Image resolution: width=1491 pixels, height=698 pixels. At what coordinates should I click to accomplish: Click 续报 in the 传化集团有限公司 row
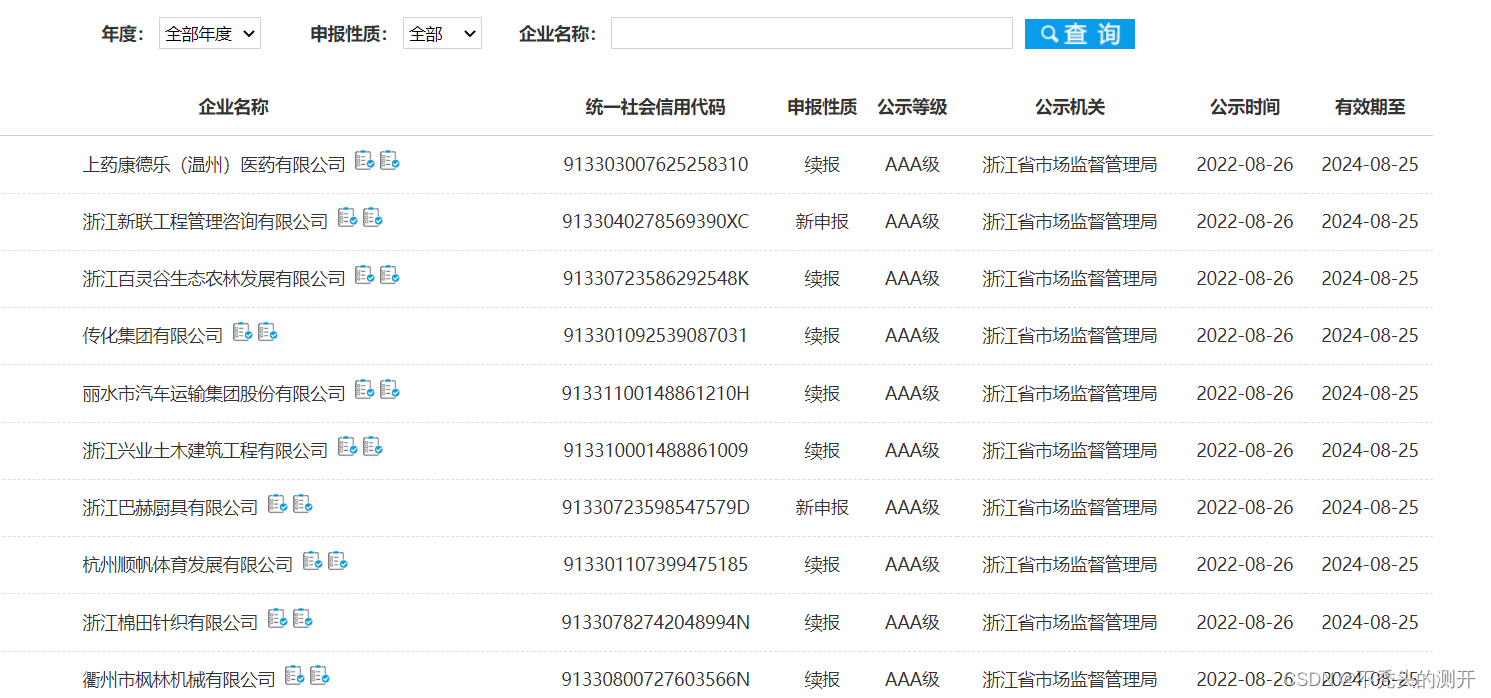pyautogui.click(x=822, y=336)
